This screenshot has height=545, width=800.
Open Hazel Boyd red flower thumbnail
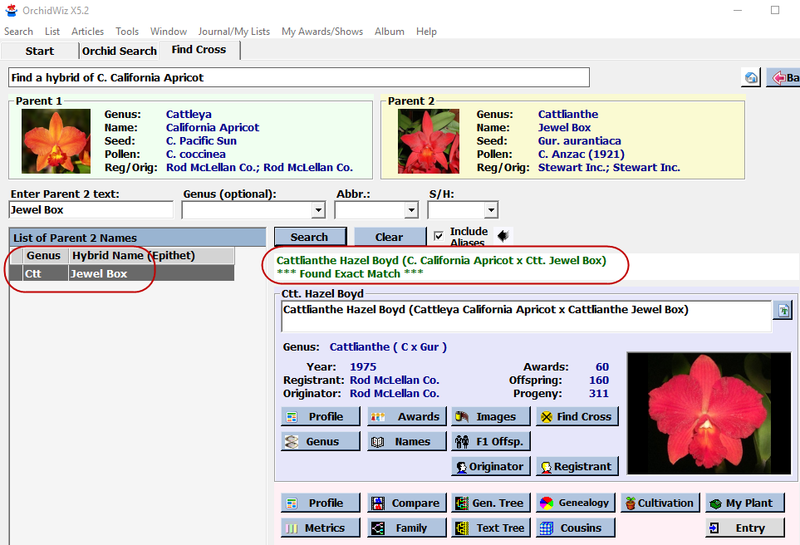point(709,413)
